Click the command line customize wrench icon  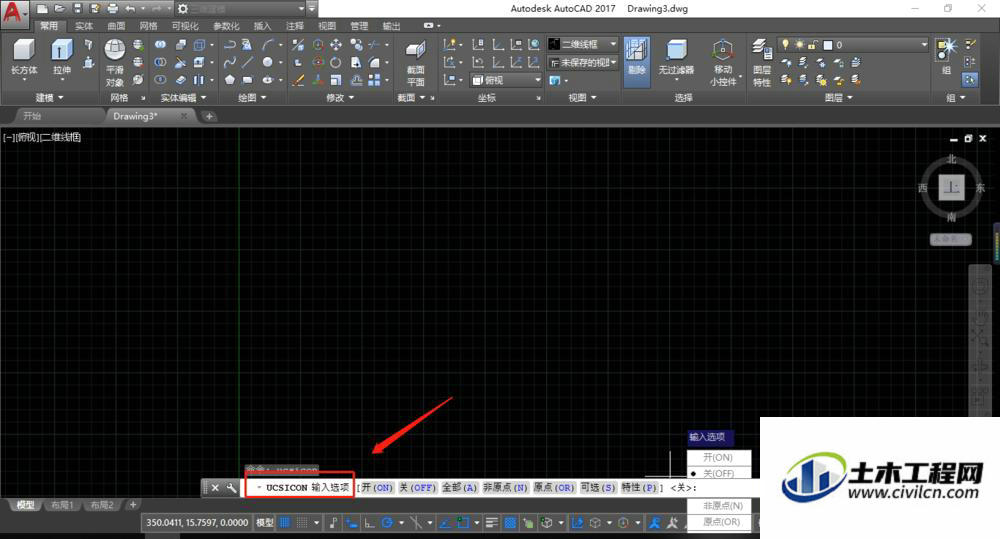tap(231, 488)
